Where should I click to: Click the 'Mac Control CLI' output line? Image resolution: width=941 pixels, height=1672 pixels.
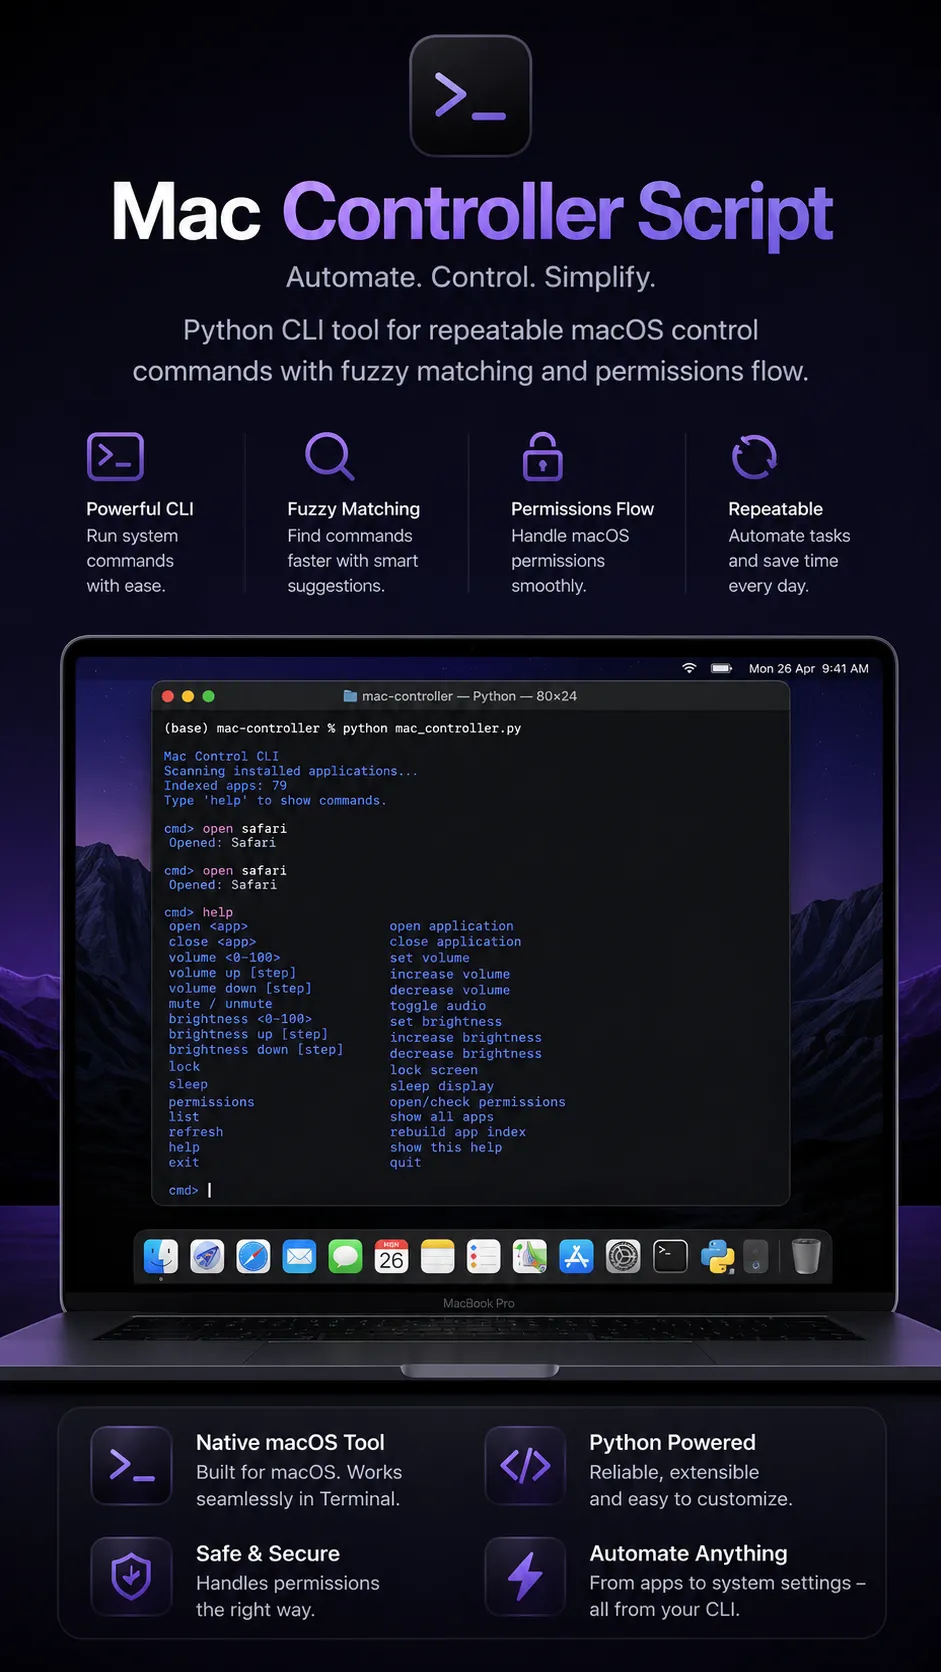(x=221, y=756)
